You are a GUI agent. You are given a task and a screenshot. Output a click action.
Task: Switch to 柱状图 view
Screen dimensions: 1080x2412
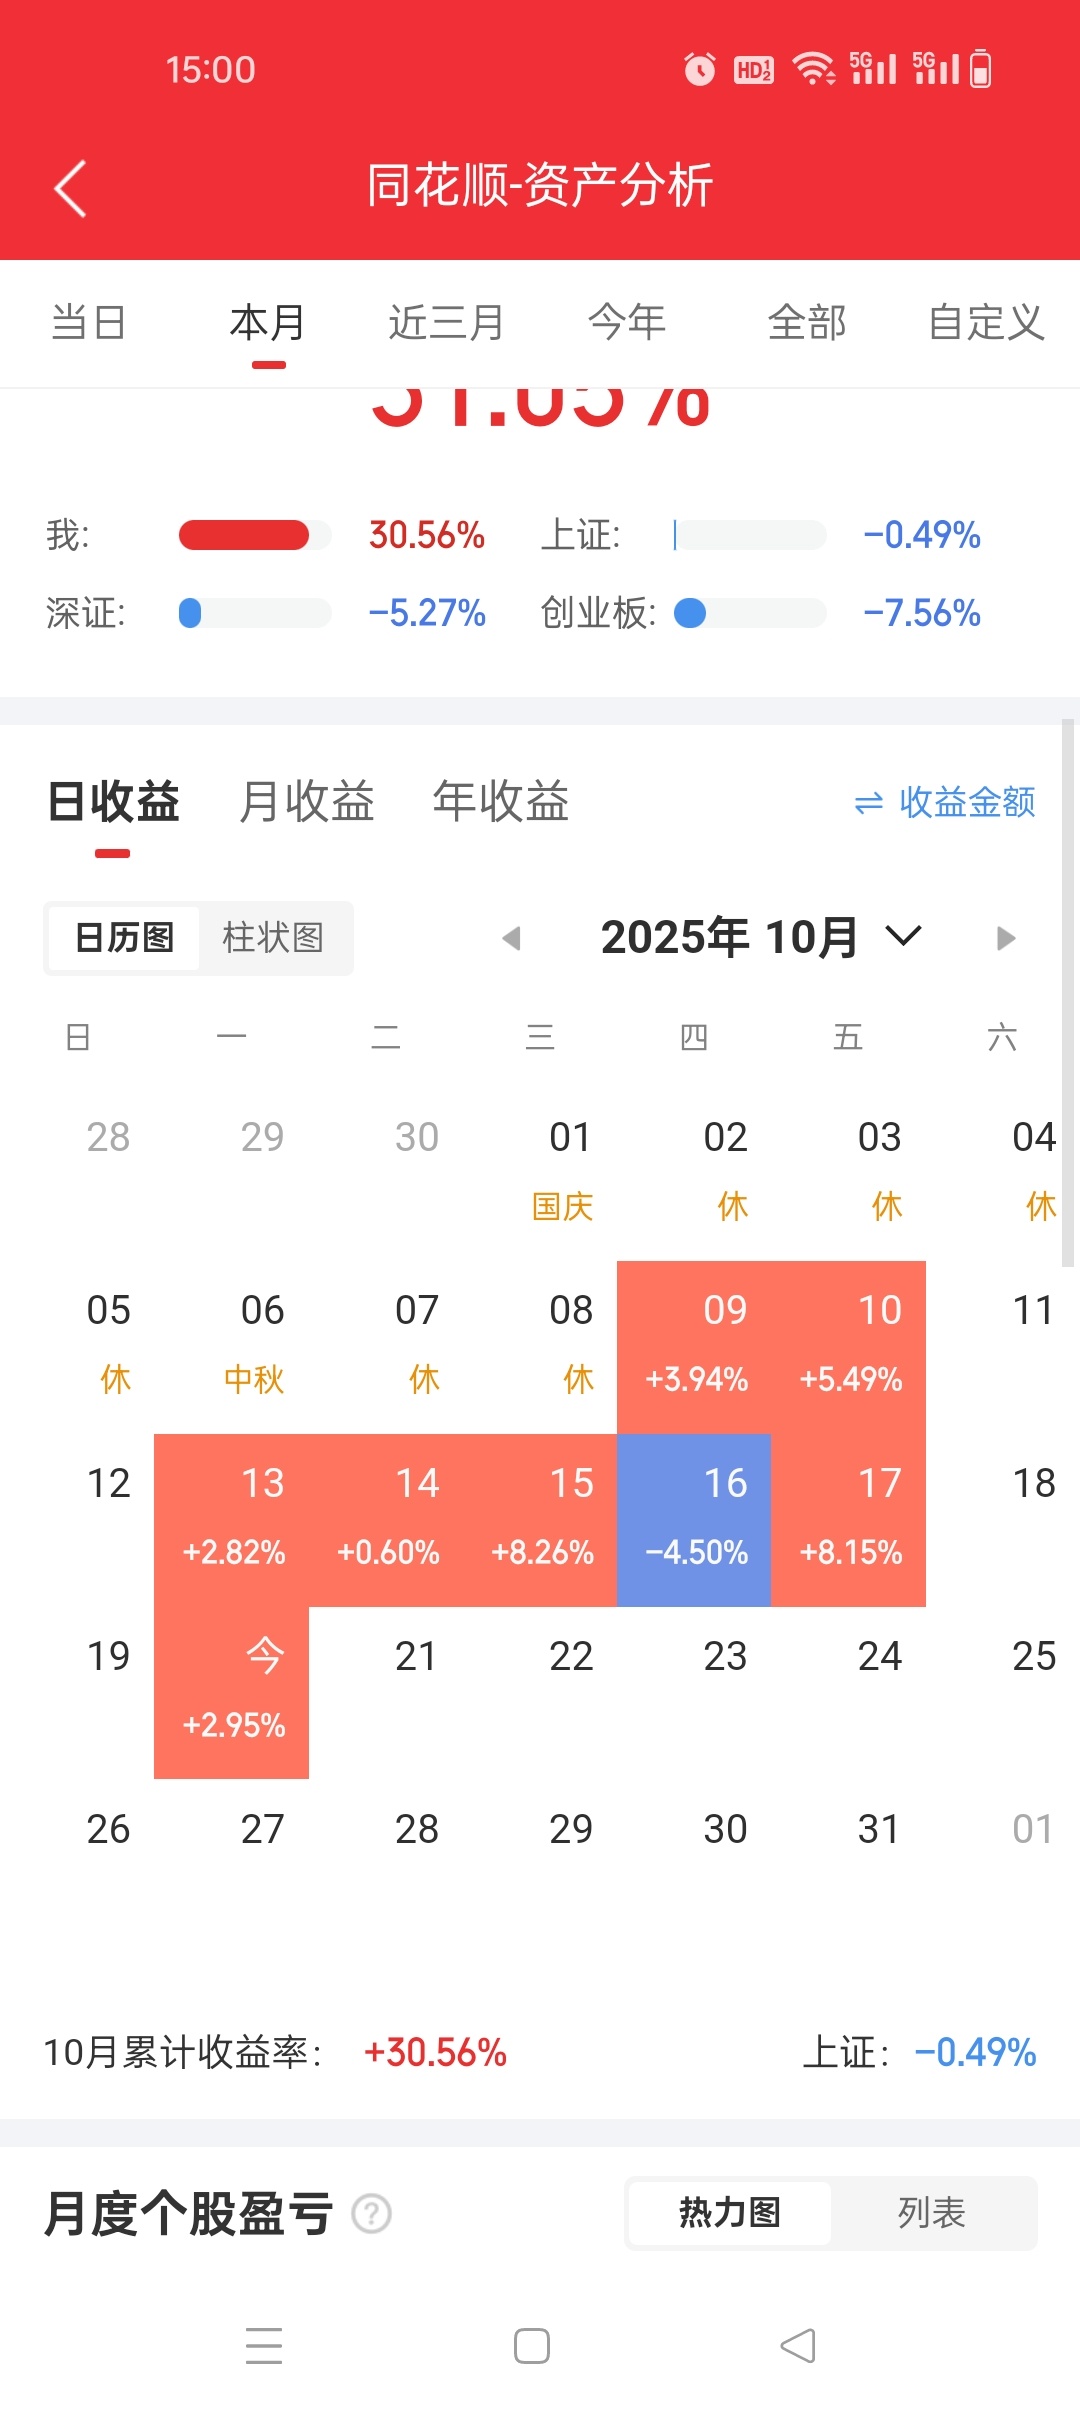[x=273, y=938]
